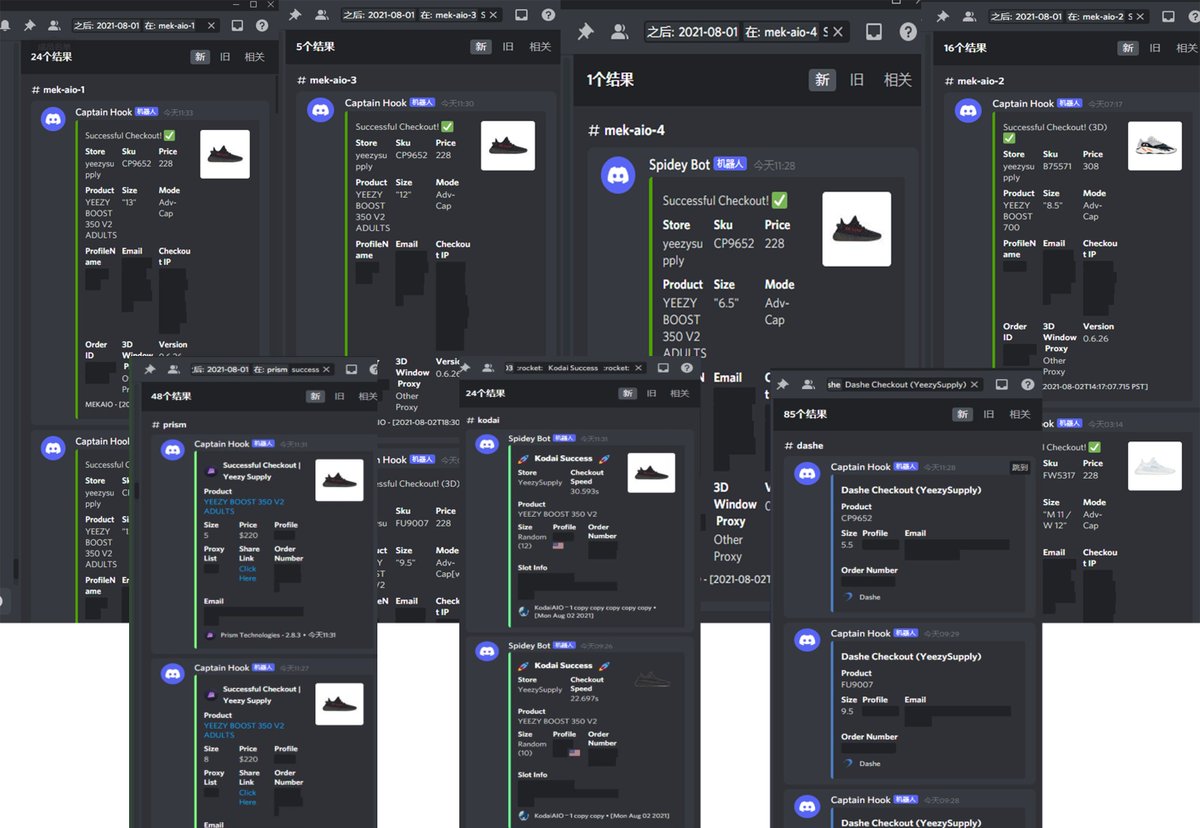Open the inbox in the mek-aio-3 window
Screen dimensions: 1200x828
(x=522, y=15)
